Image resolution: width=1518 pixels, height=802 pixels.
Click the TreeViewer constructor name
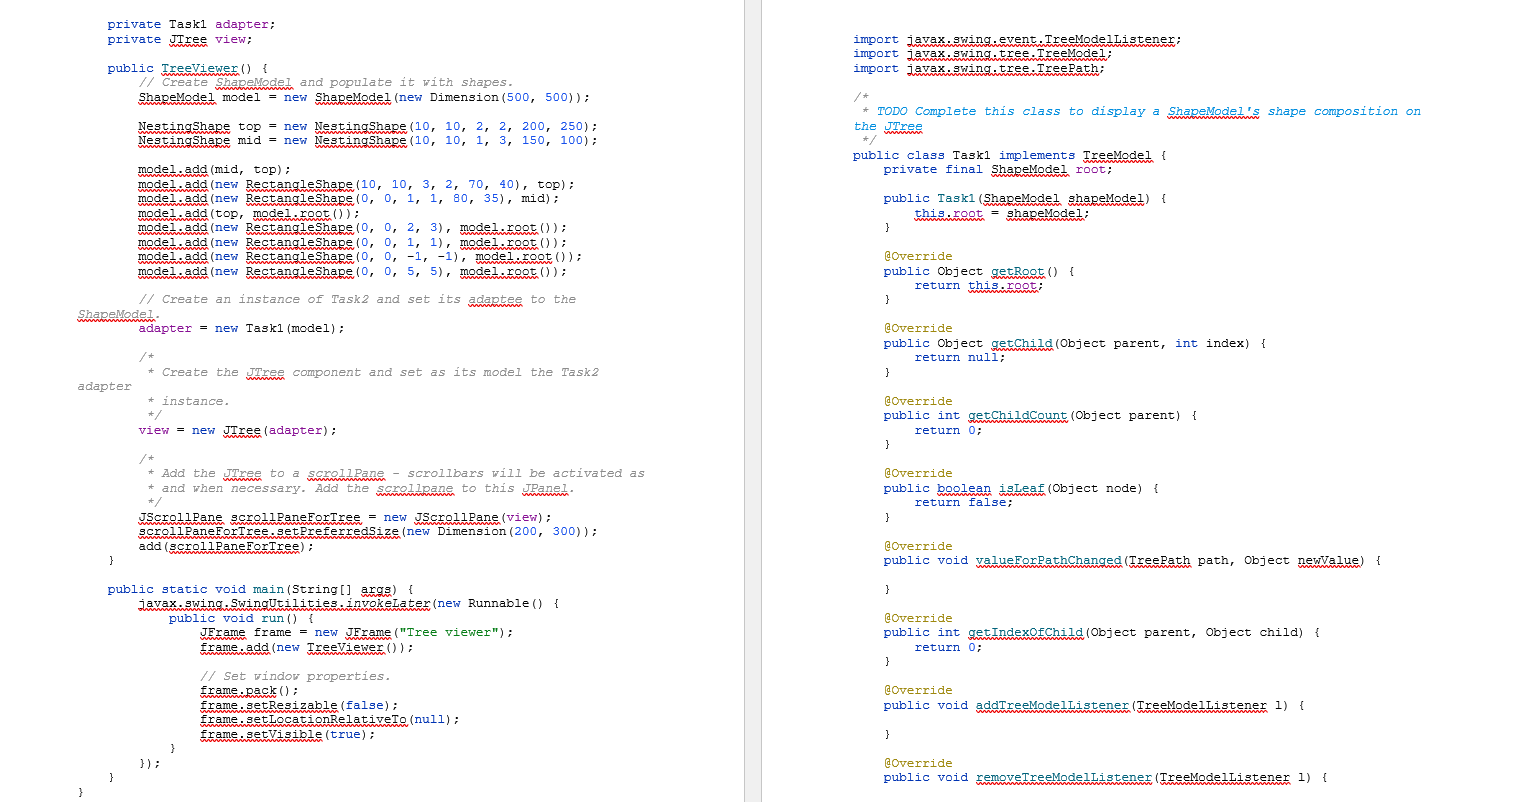200,68
